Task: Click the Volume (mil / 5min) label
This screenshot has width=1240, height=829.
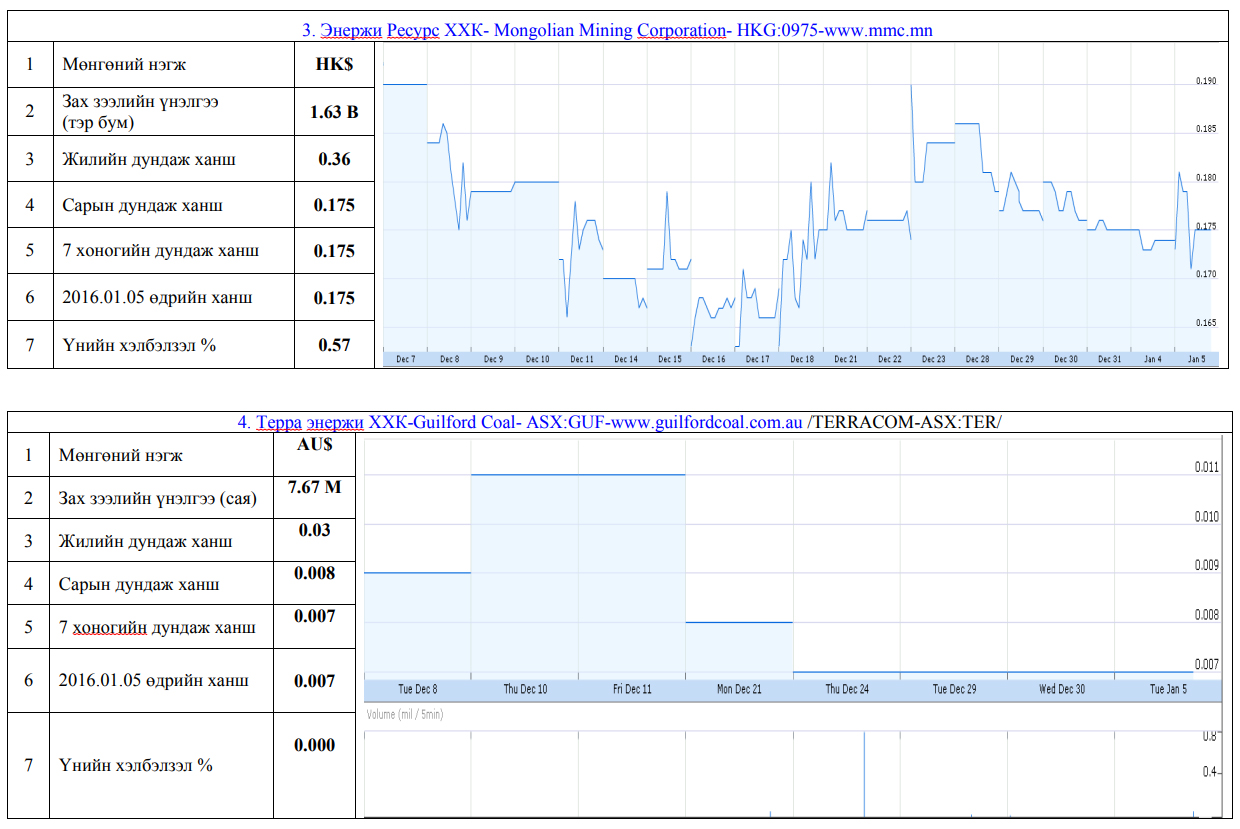Action: point(405,714)
